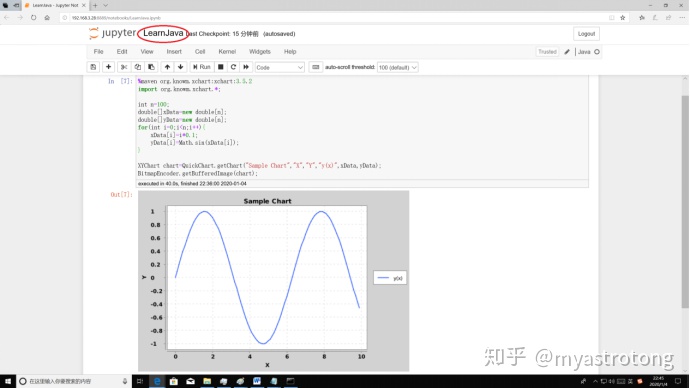Move the selected cell down

point(180,67)
